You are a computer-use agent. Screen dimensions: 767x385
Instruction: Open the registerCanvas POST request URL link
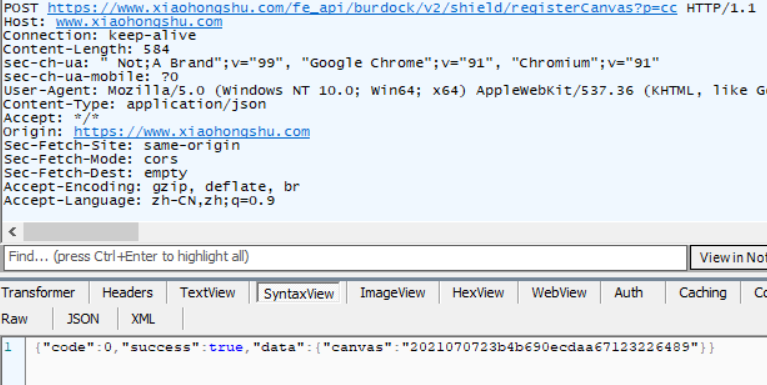tap(362, 8)
